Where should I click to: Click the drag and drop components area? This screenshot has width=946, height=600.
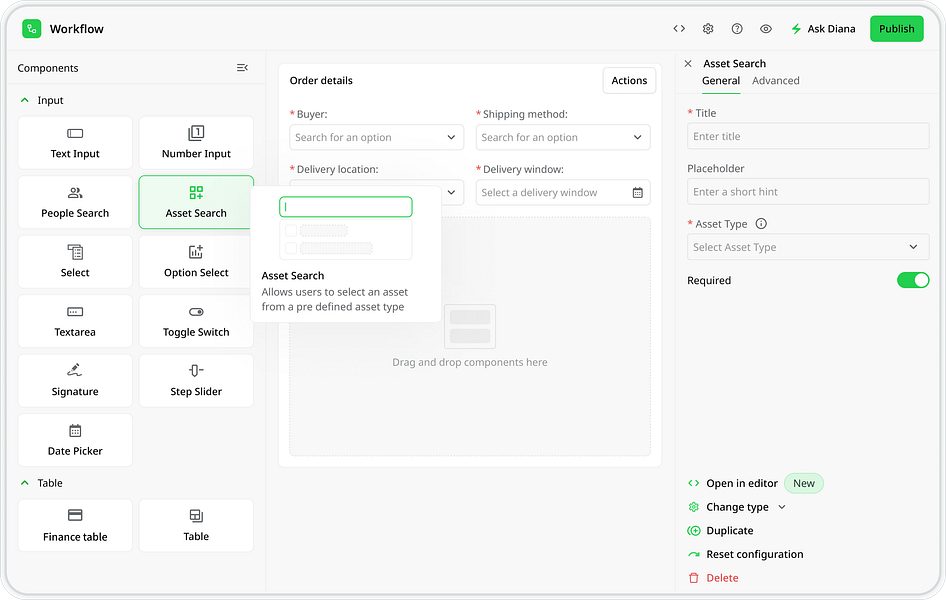470,336
